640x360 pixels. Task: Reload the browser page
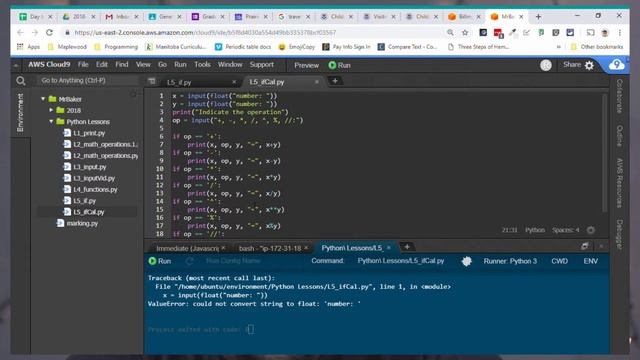pyautogui.click(x=49, y=32)
